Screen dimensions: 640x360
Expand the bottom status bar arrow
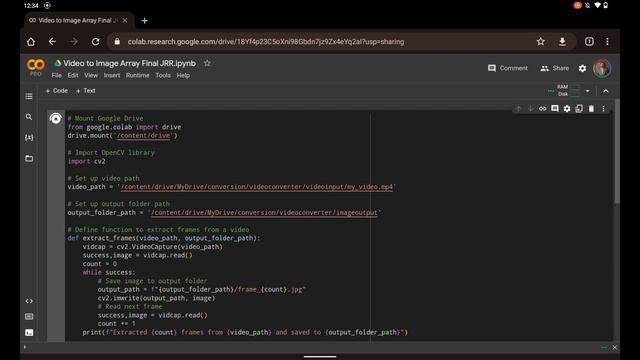pyautogui.click(x=24, y=347)
